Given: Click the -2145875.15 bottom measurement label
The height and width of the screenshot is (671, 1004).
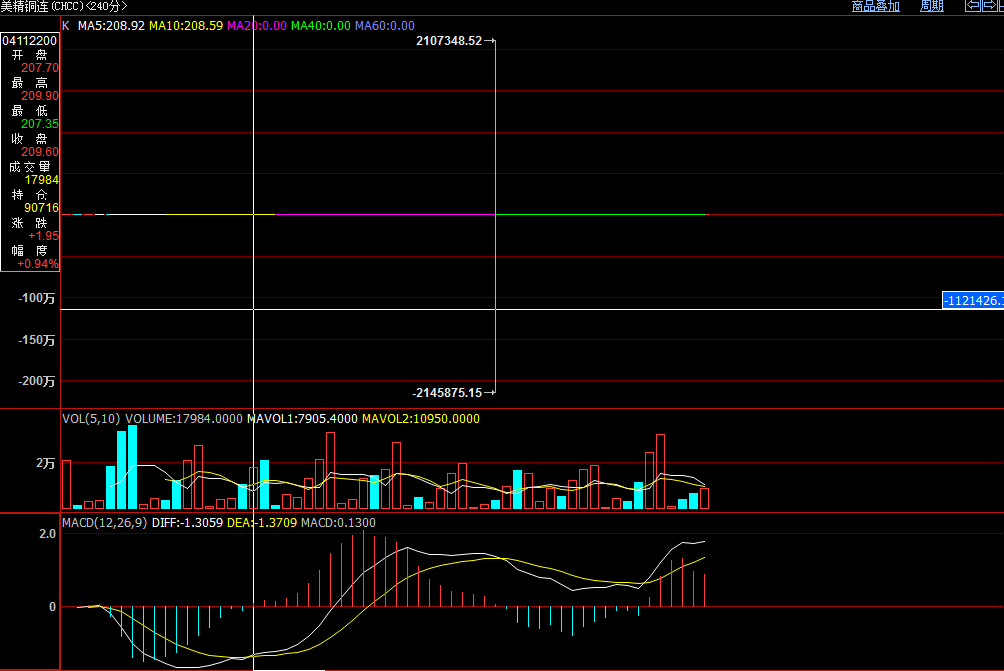Looking at the screenshot, I should (446, 393).
